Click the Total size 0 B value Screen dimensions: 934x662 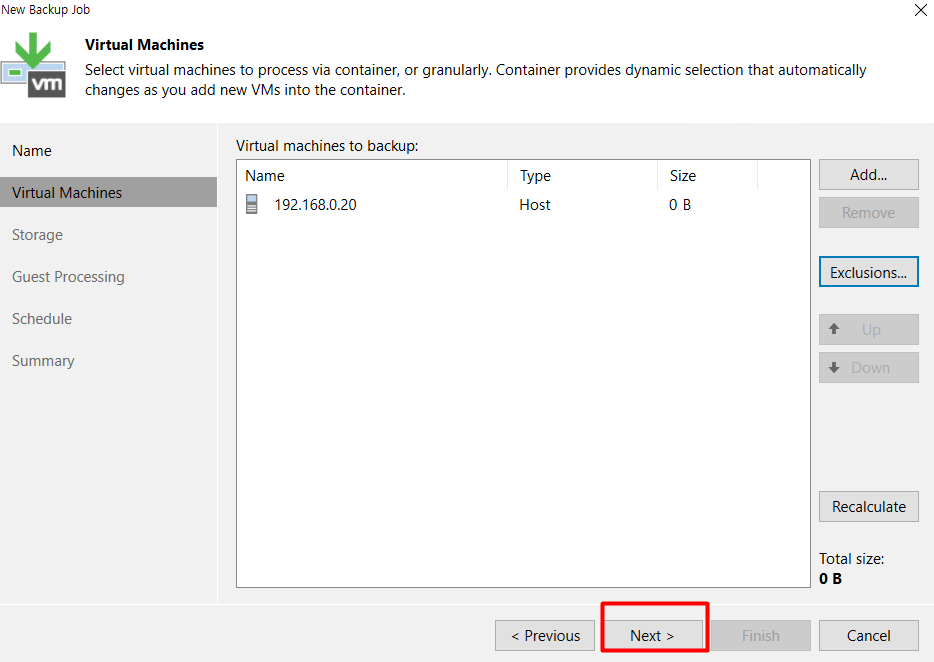pos(830,579)
